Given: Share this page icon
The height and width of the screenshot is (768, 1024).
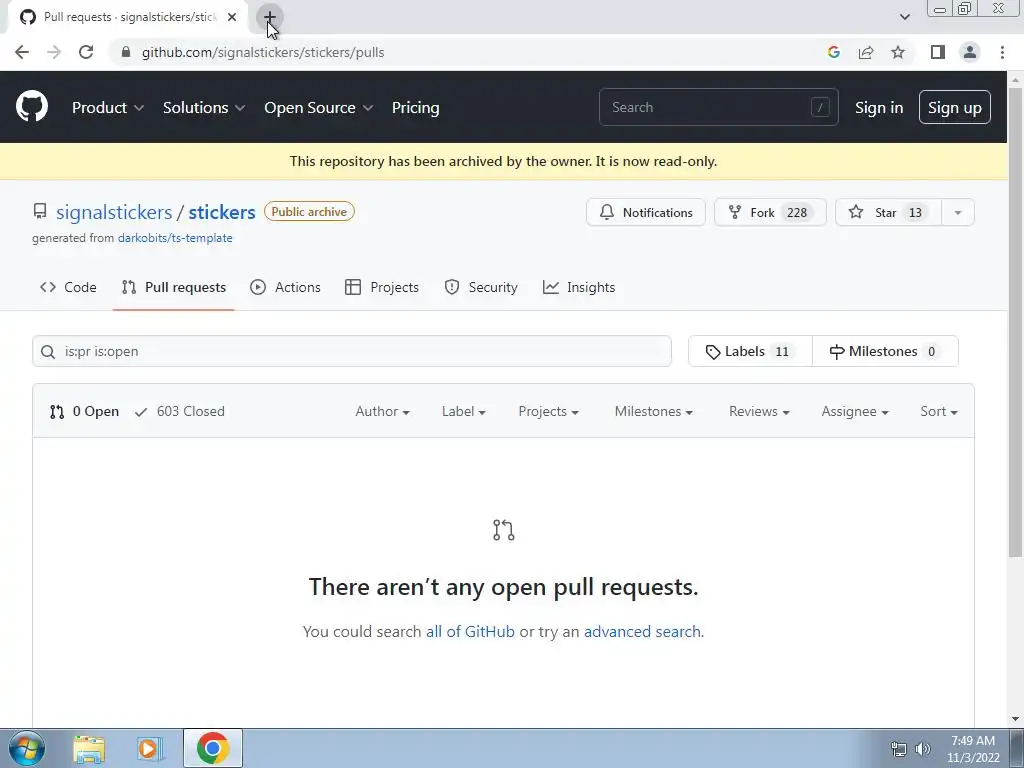Looking at the screenshot, I should (866, 52).
